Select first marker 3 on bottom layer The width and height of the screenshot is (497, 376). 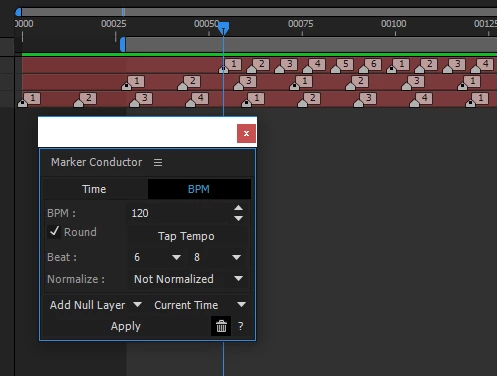click(140, 100)
